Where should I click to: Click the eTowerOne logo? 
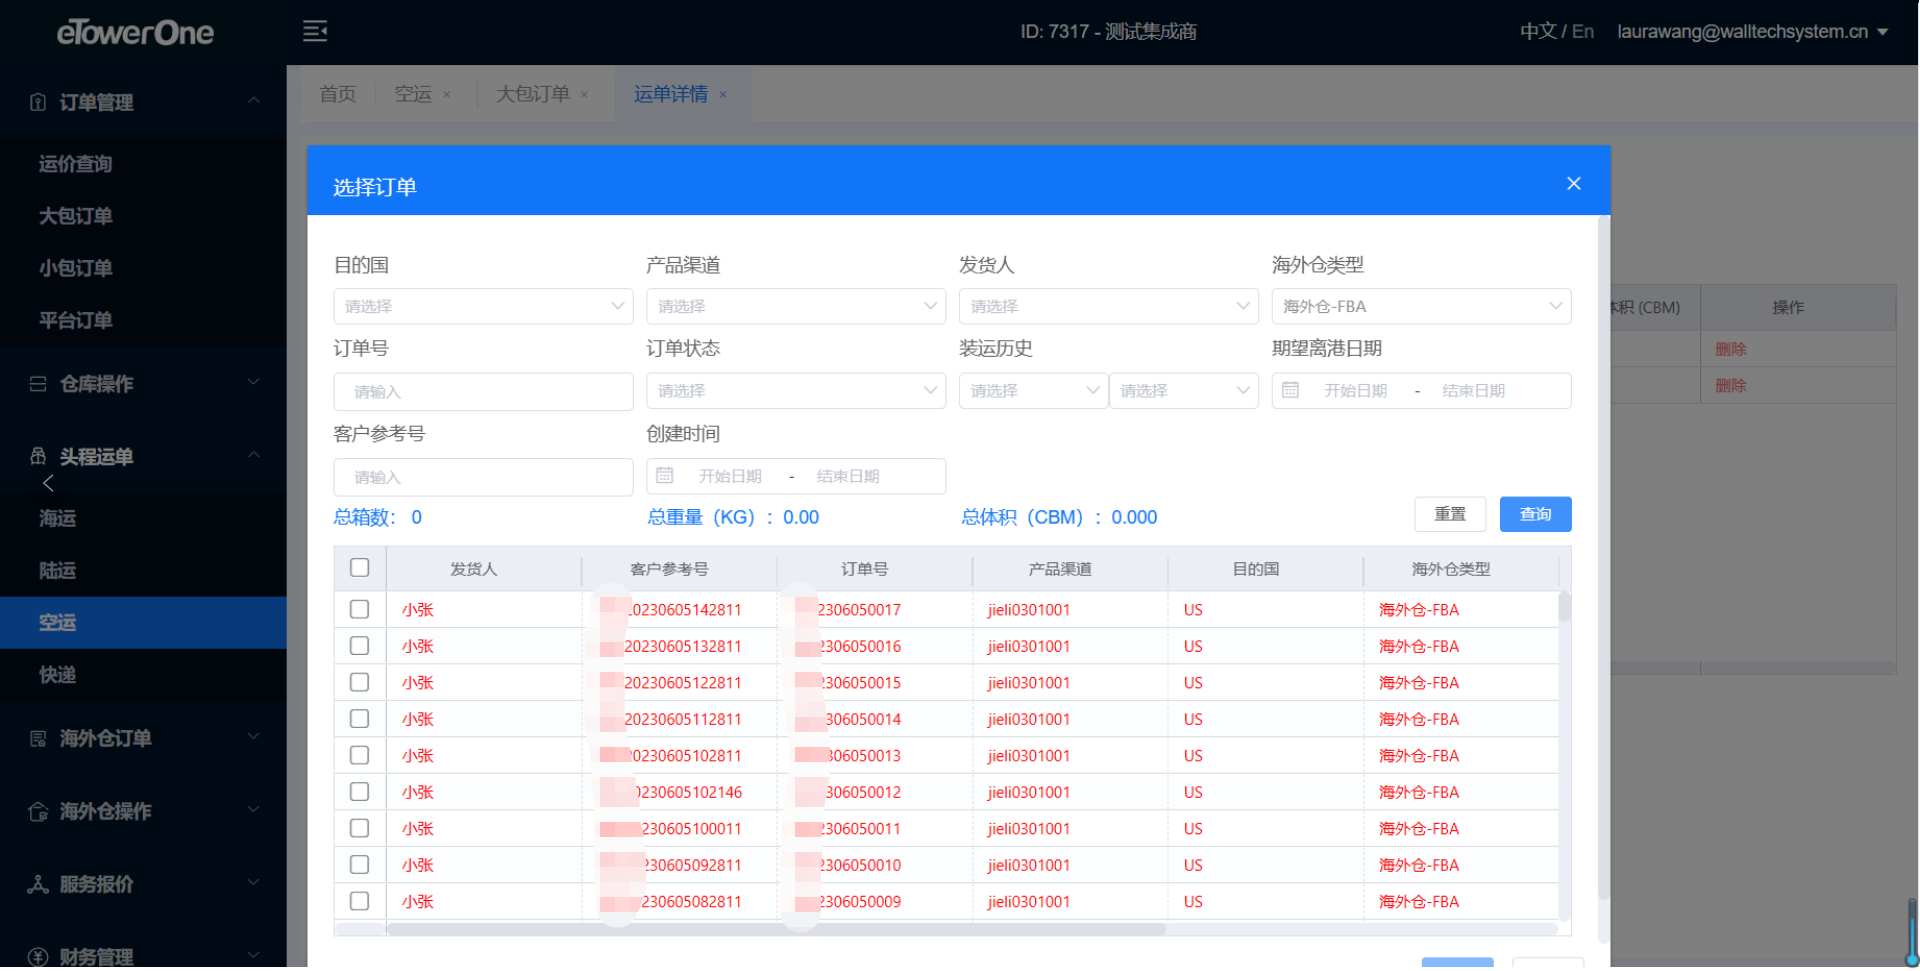(x=135, y=33)
